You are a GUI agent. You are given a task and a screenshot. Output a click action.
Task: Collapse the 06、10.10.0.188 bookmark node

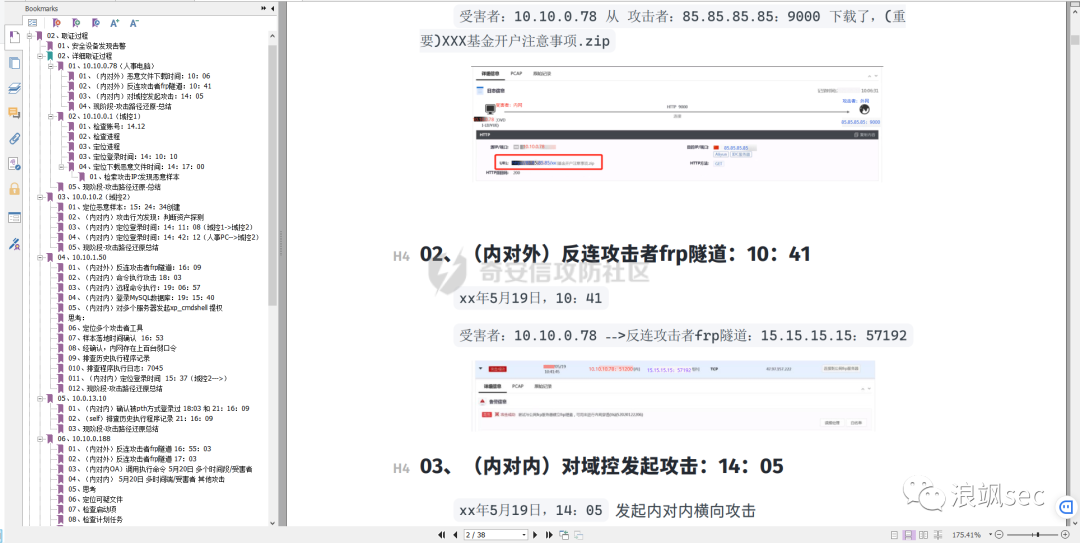click(x=41, y=438)
